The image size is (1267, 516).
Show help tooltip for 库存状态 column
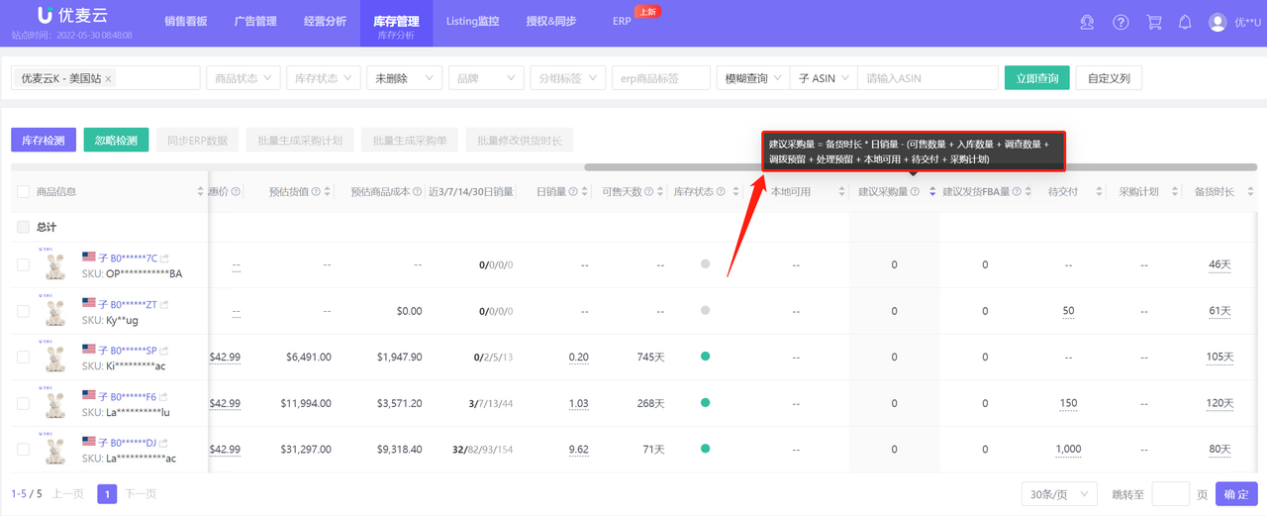click(x=721, y=192)
